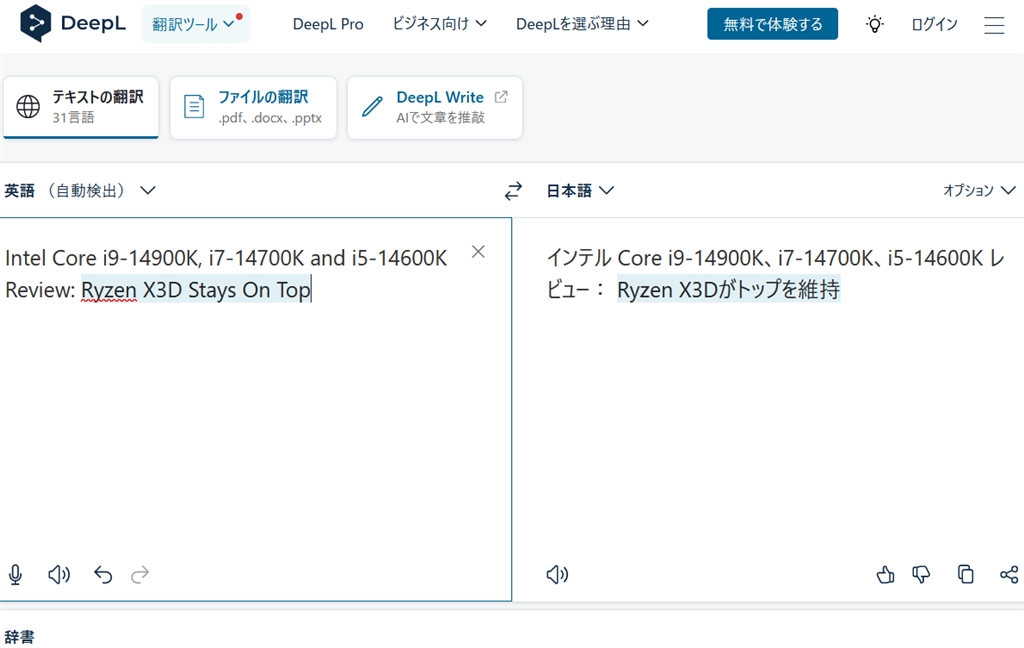Click the 無料で体験する button
Image resolution: width=1024 pixels, height=648 pixels.
(x=772, y=24)
